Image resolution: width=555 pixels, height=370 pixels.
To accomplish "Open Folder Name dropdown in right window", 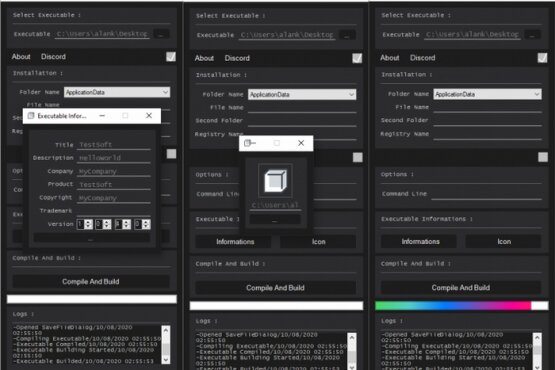I will tap(487, 94).
